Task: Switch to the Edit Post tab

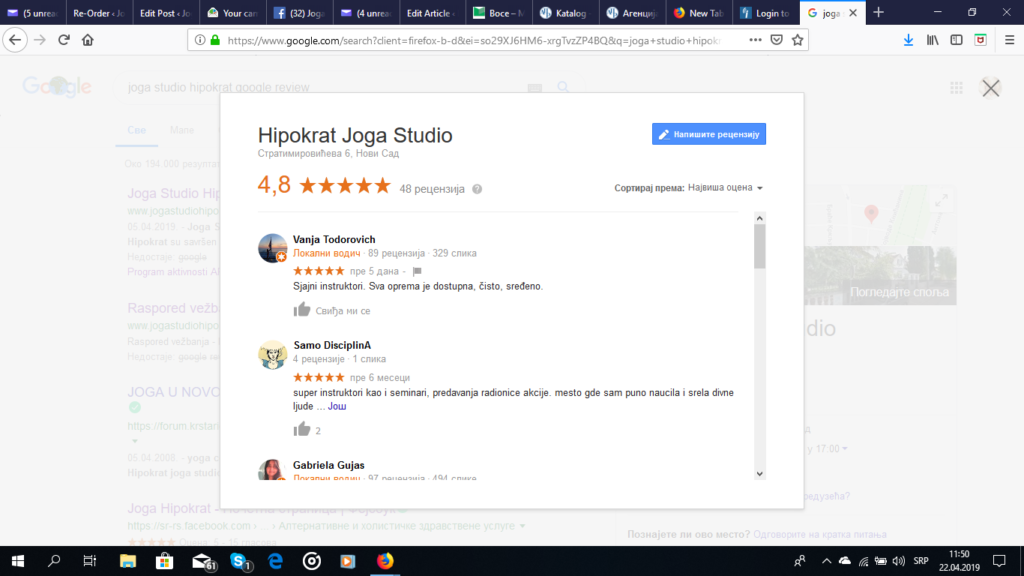Action: click(165, 12)
